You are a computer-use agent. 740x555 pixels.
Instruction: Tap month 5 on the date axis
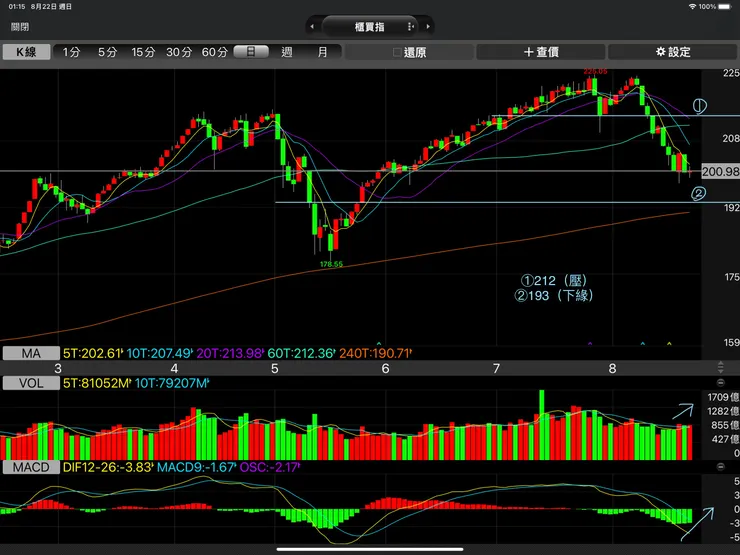[275, 369]
